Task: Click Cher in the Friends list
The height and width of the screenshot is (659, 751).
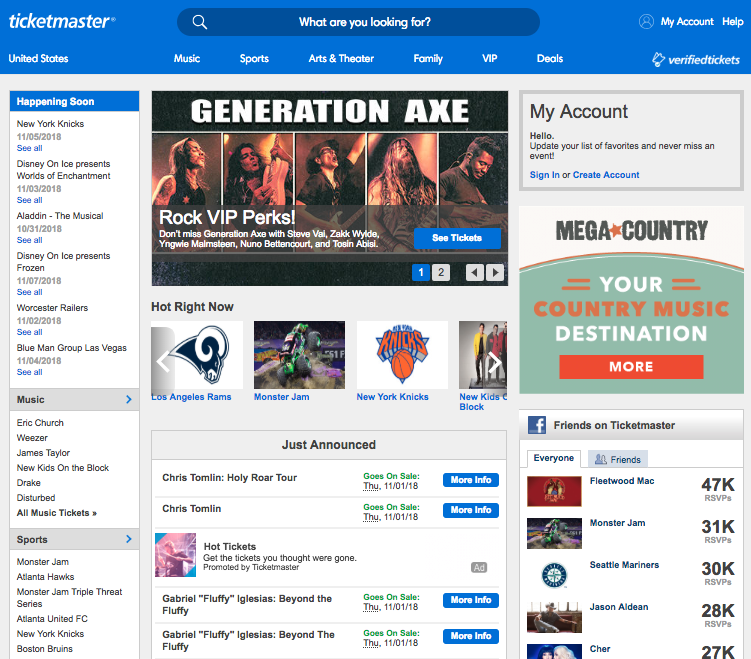Action: (x=600, y=649)
